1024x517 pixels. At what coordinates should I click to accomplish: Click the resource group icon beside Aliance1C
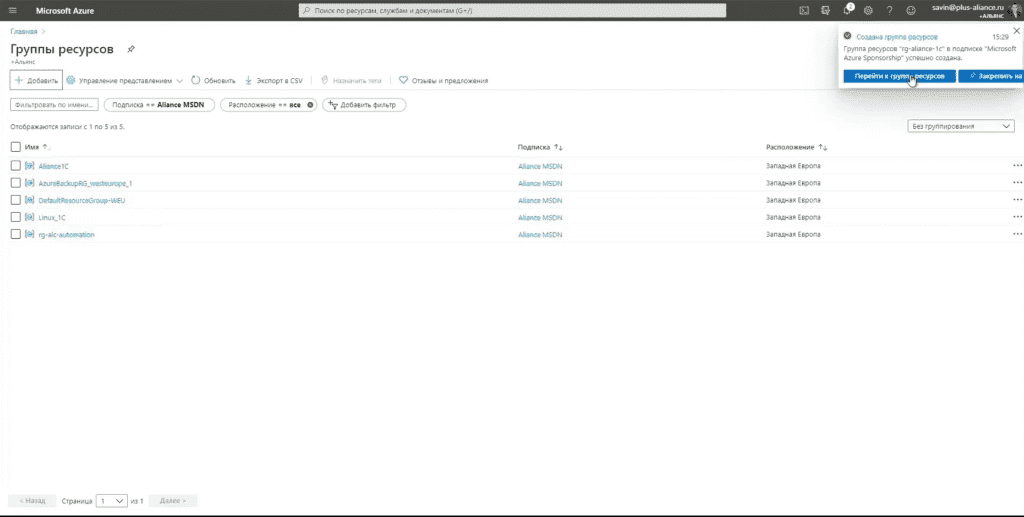tap(29, 166)
